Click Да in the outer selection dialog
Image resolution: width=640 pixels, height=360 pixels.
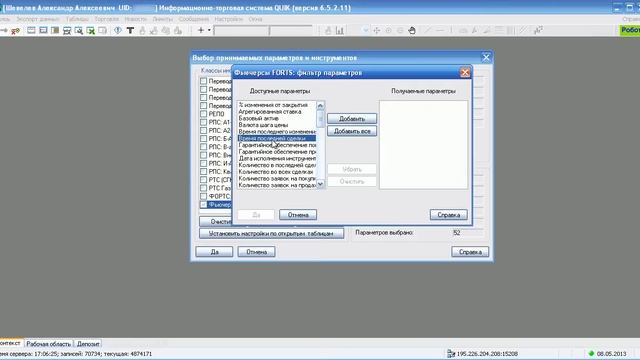click(214, 252)
